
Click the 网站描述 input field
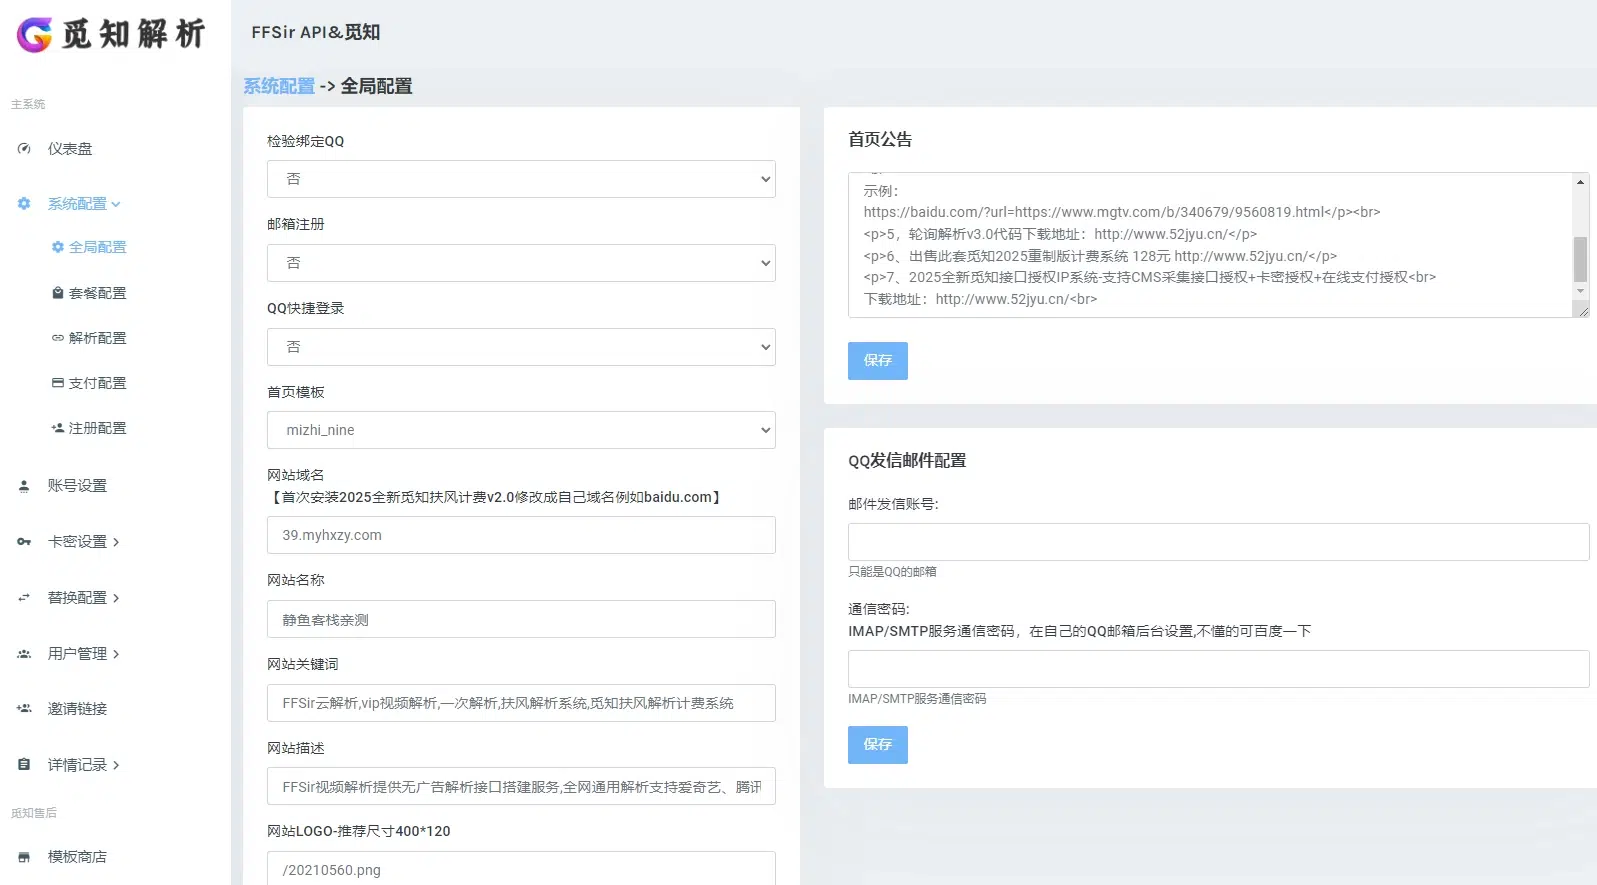521,787
